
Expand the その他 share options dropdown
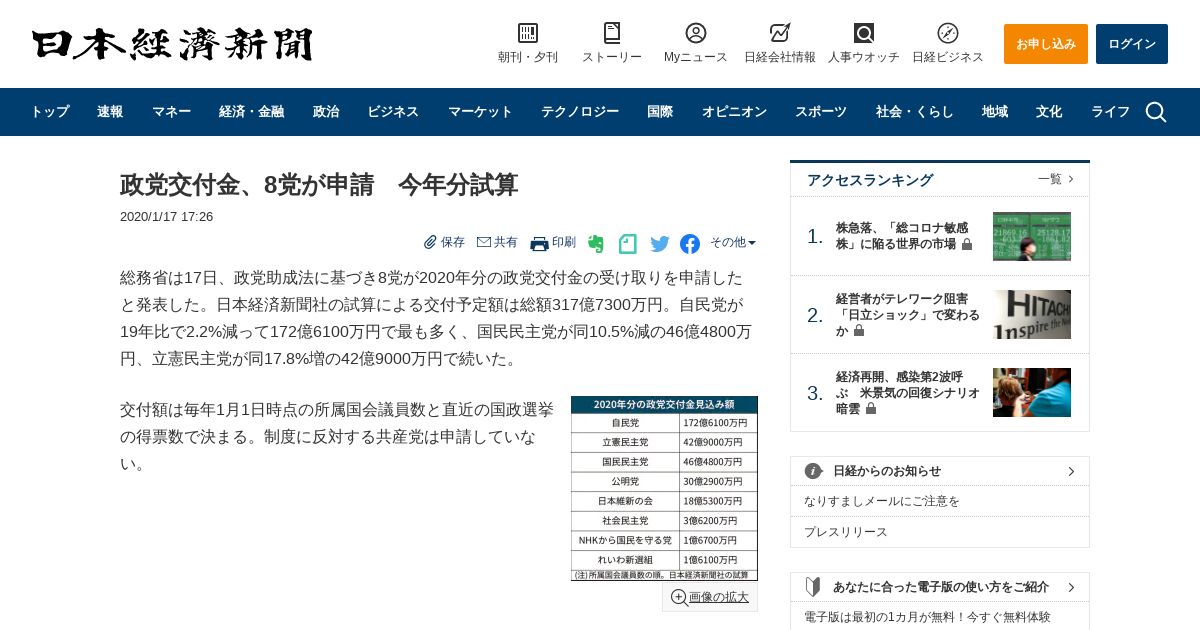coord(733,242)
